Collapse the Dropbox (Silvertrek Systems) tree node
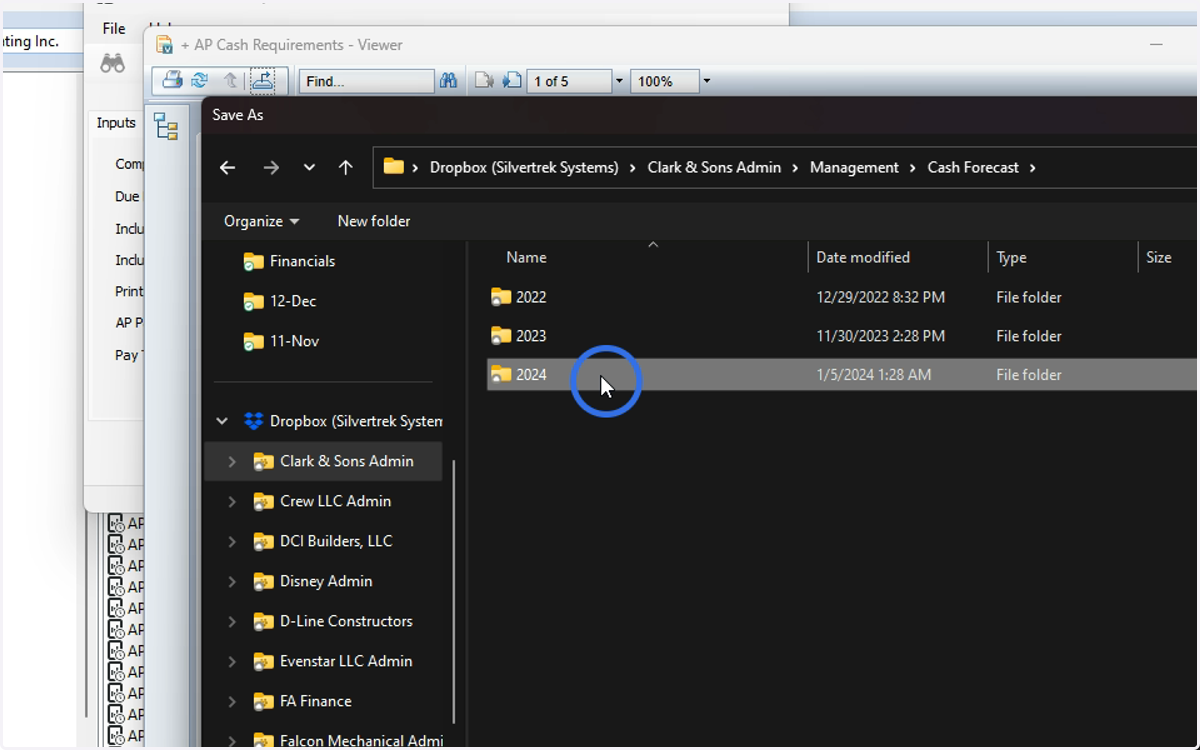Screen dimensions: 1200x750 coord(222,421)
